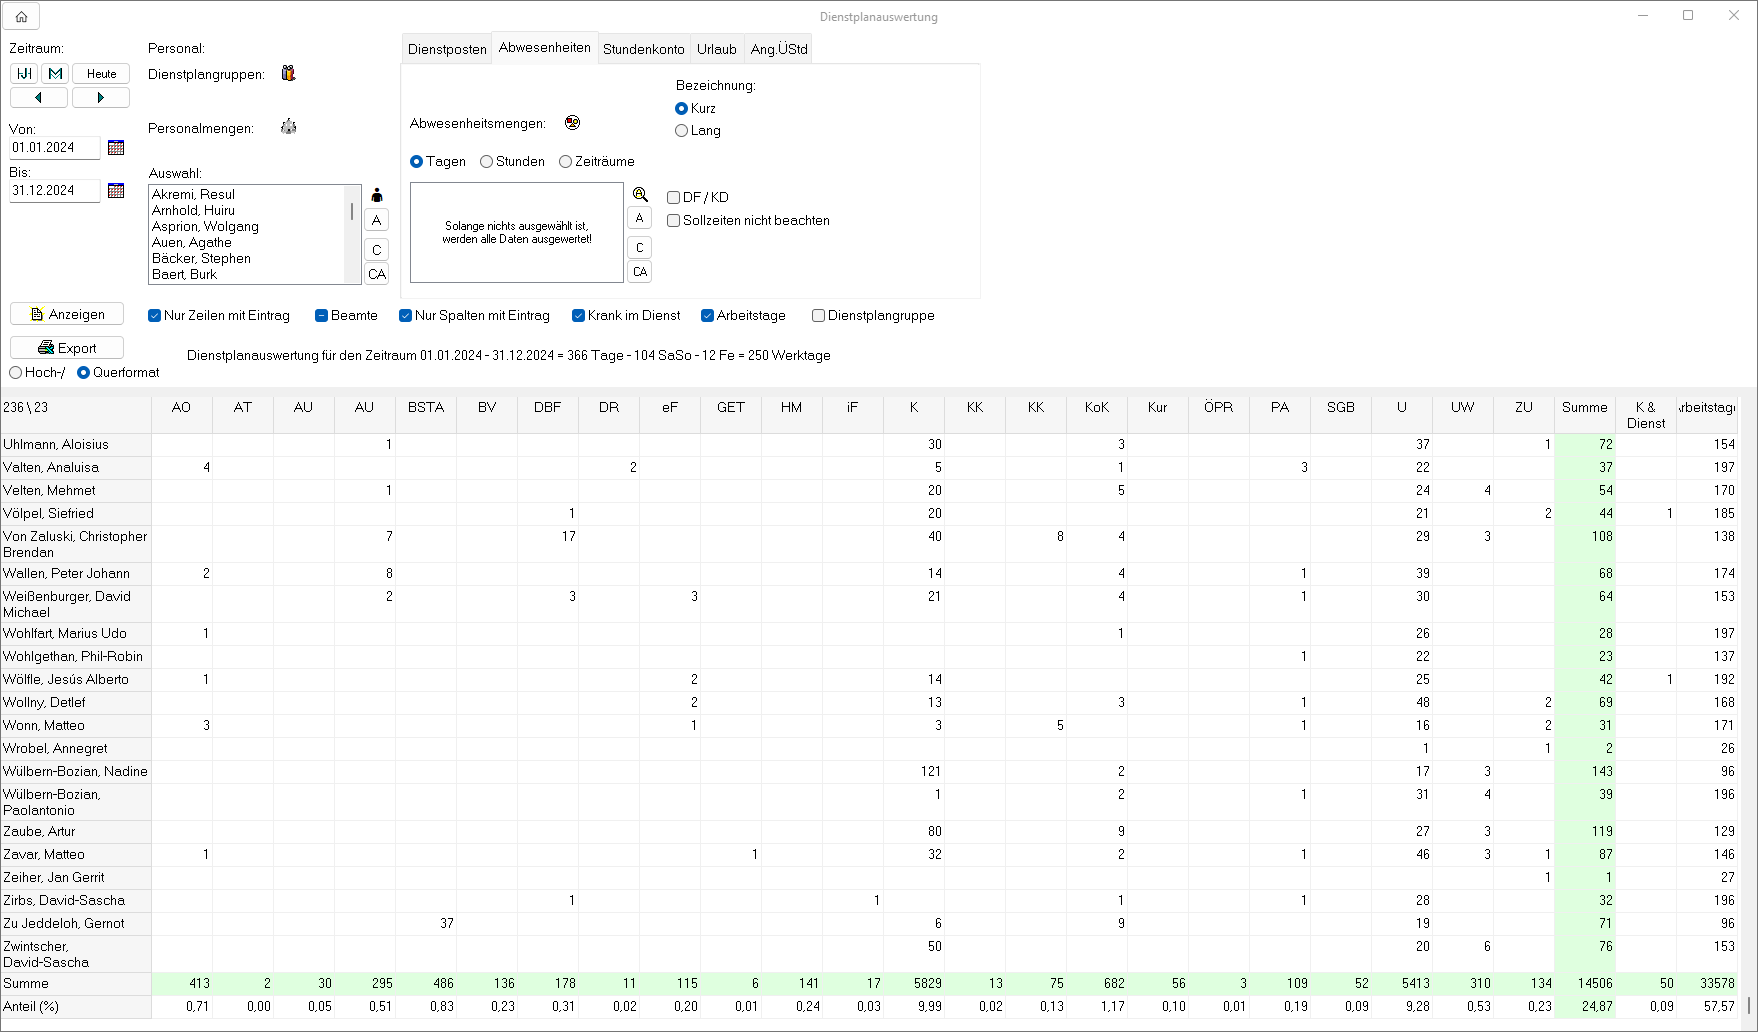Viewport: 1758px width, 1032px height.
Task: Select the Stunden radio button
Action: click(487, 162)
